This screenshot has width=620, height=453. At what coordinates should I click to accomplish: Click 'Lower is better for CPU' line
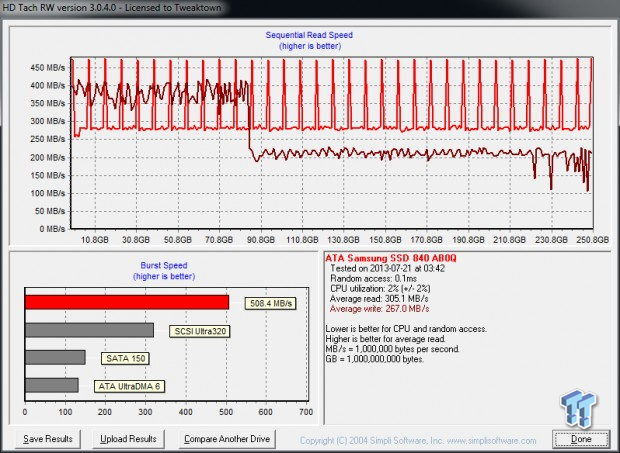pos(406,329)
